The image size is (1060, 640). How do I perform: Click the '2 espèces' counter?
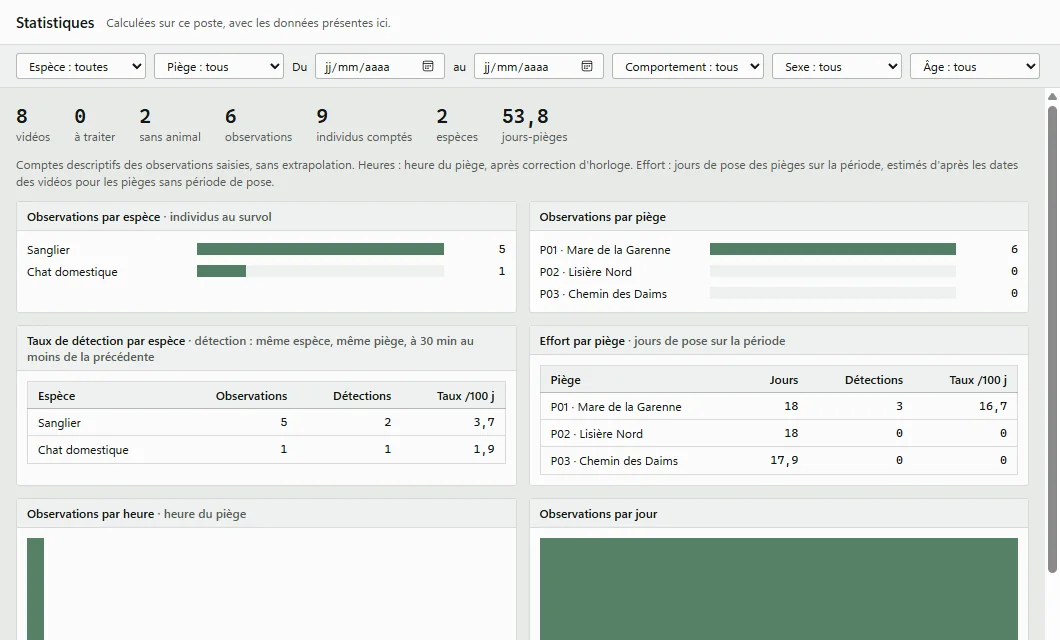[x=457, y=126]
